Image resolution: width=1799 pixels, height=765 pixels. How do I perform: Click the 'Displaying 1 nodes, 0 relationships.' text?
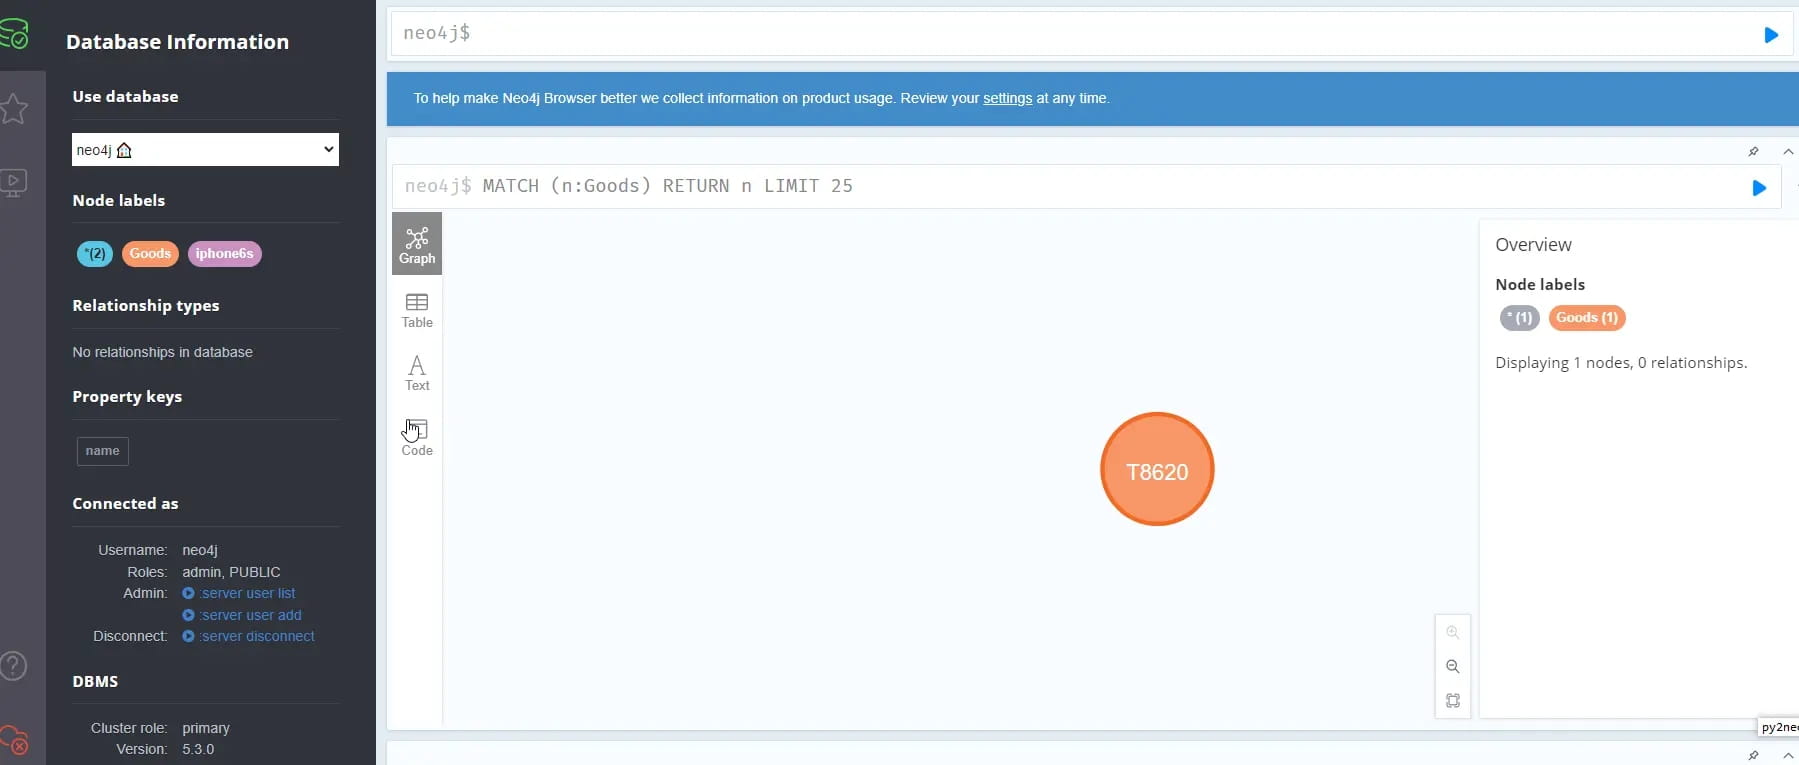point(1621,363)
